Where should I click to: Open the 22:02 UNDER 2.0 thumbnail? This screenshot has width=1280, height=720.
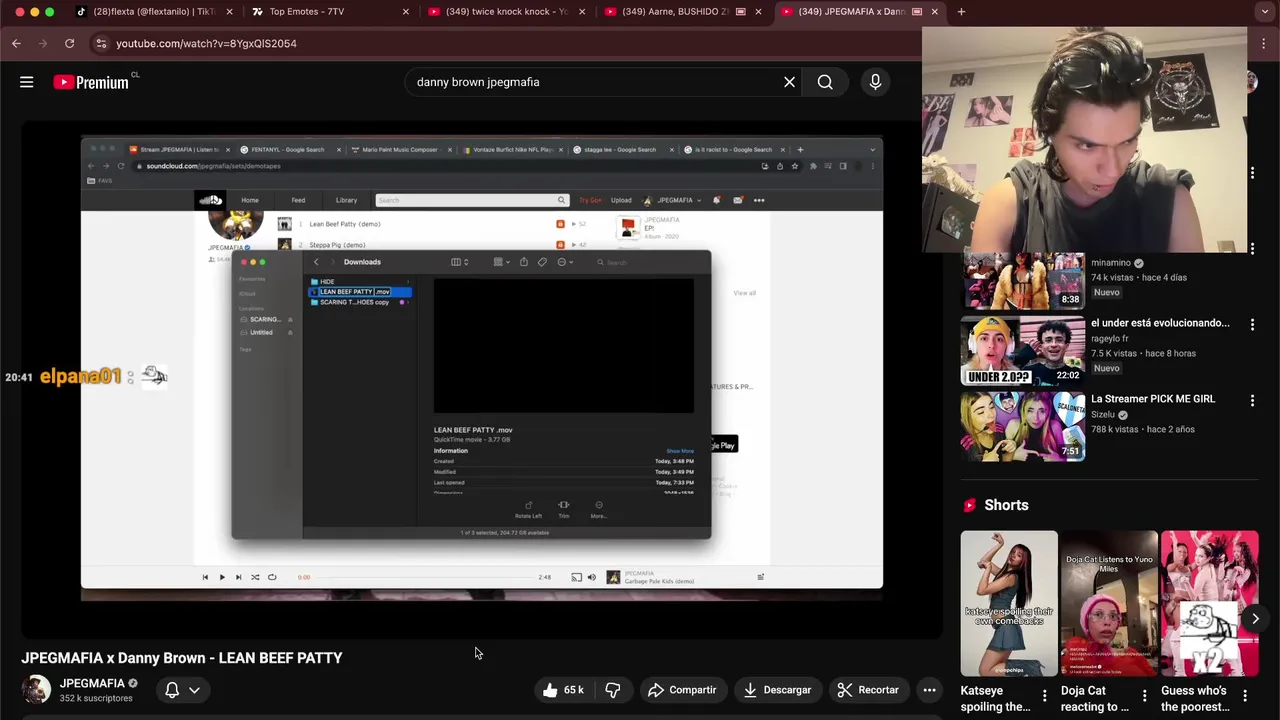click(1022, 351)
